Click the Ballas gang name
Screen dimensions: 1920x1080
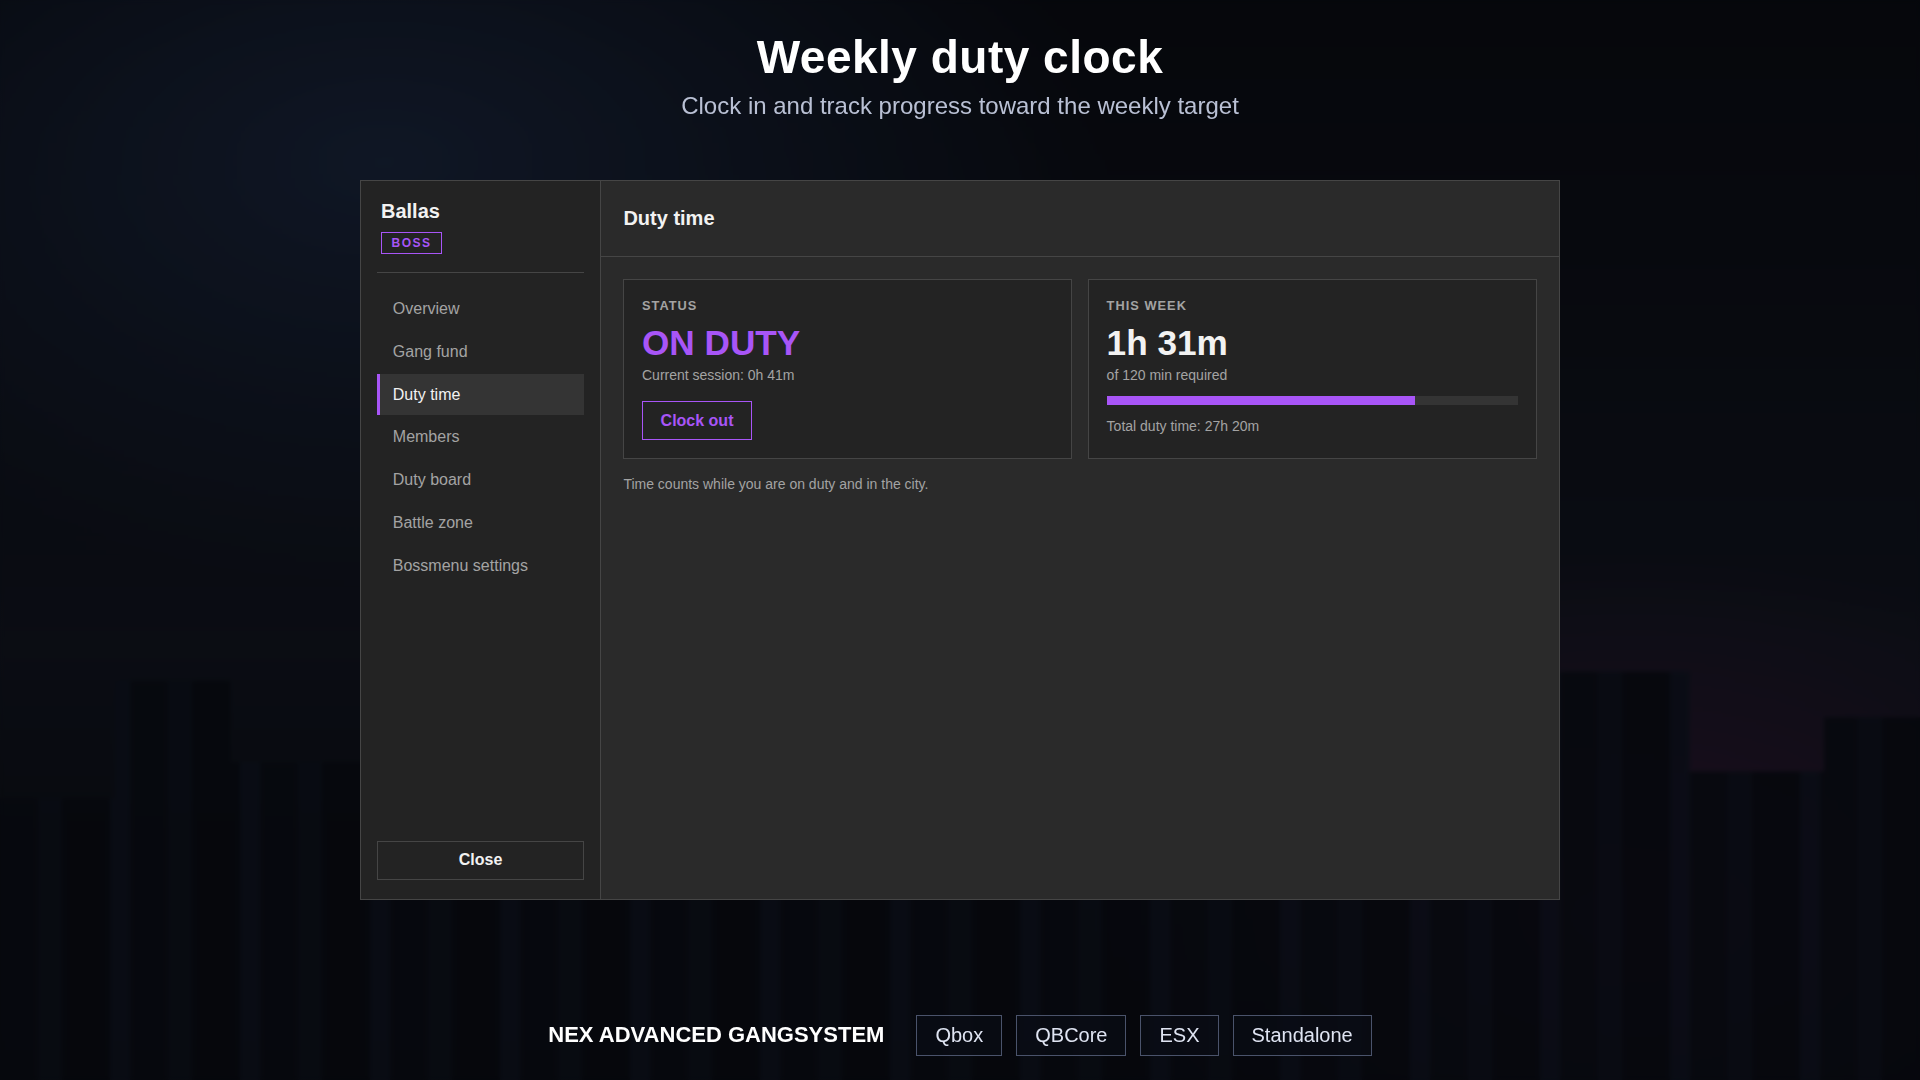410,212
